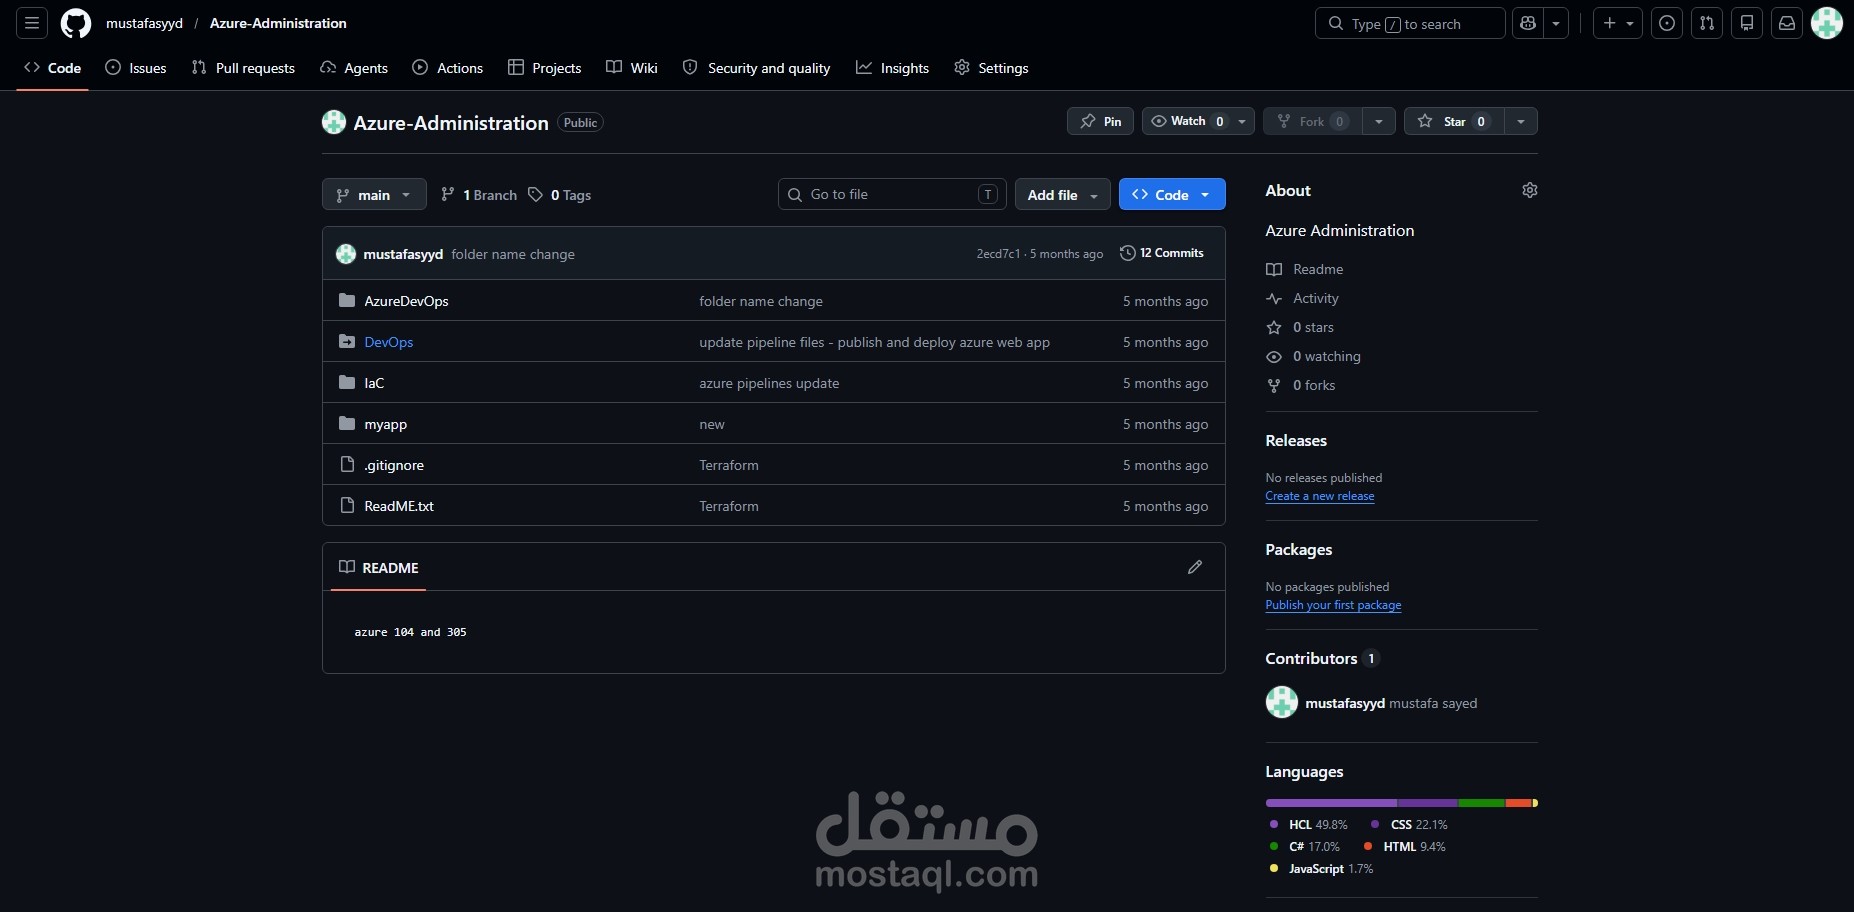Open the user profile avatar menu
The width and height of the screenshot is (1854, 912).
tap(1827, 23)
